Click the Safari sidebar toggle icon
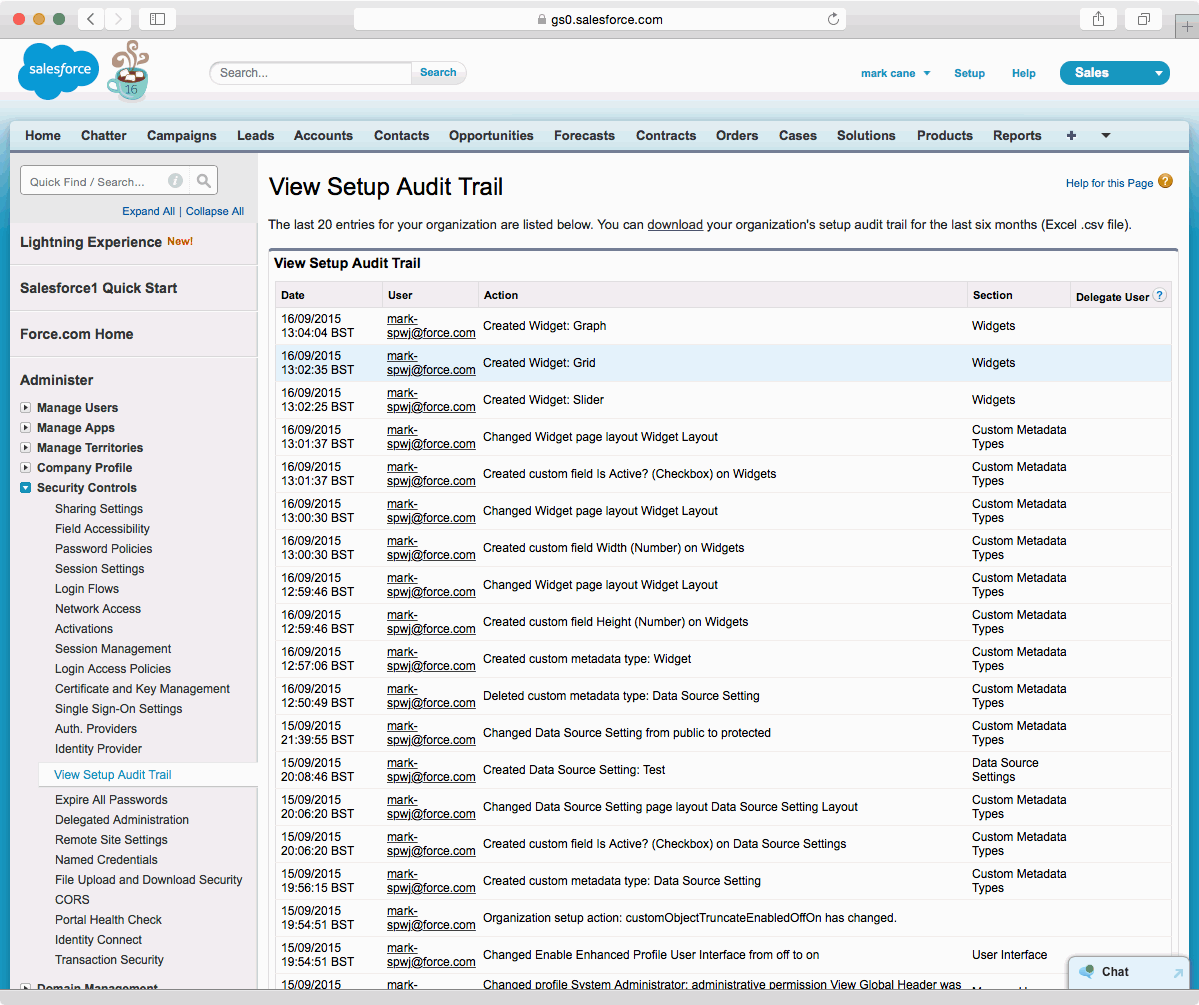This screenshot has width=1199, height=1005. pos(156,18)
